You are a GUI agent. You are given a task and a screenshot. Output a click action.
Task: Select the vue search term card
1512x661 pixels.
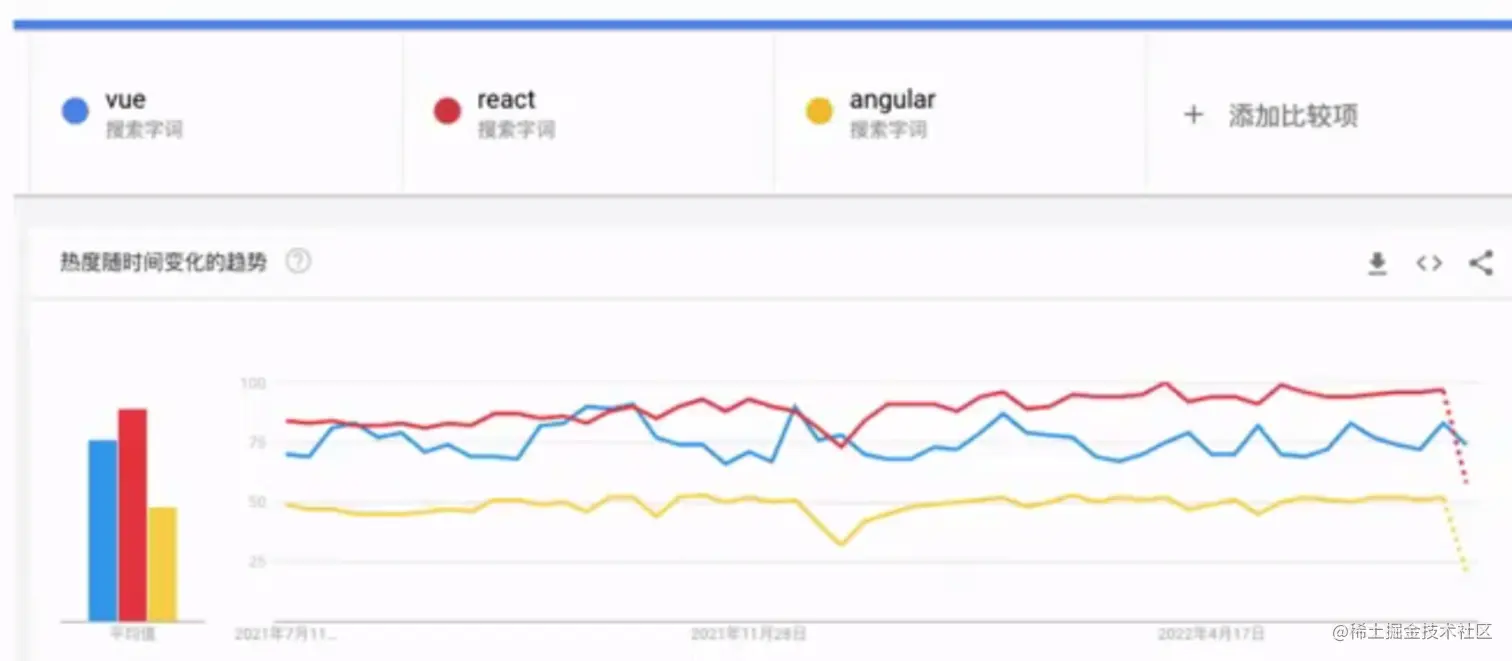coord(216,113)
